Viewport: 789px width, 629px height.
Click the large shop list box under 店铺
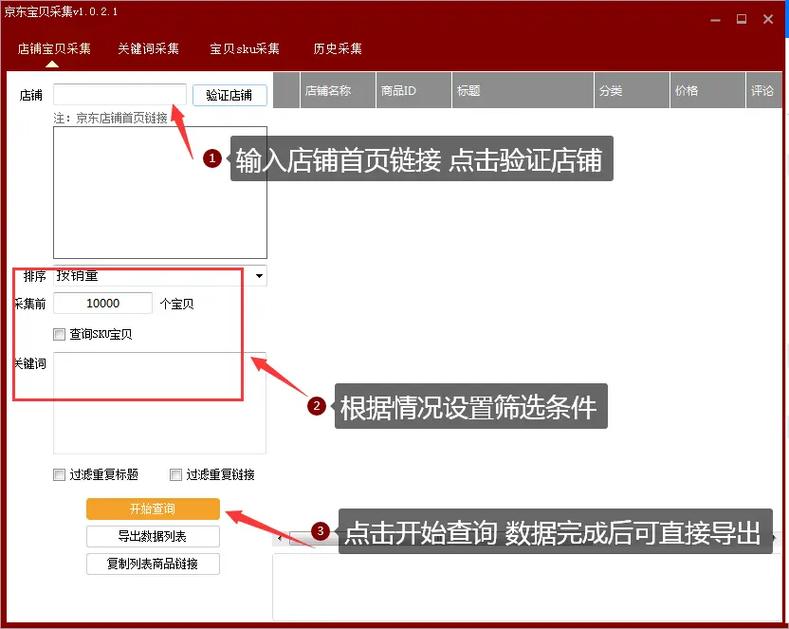160,192
